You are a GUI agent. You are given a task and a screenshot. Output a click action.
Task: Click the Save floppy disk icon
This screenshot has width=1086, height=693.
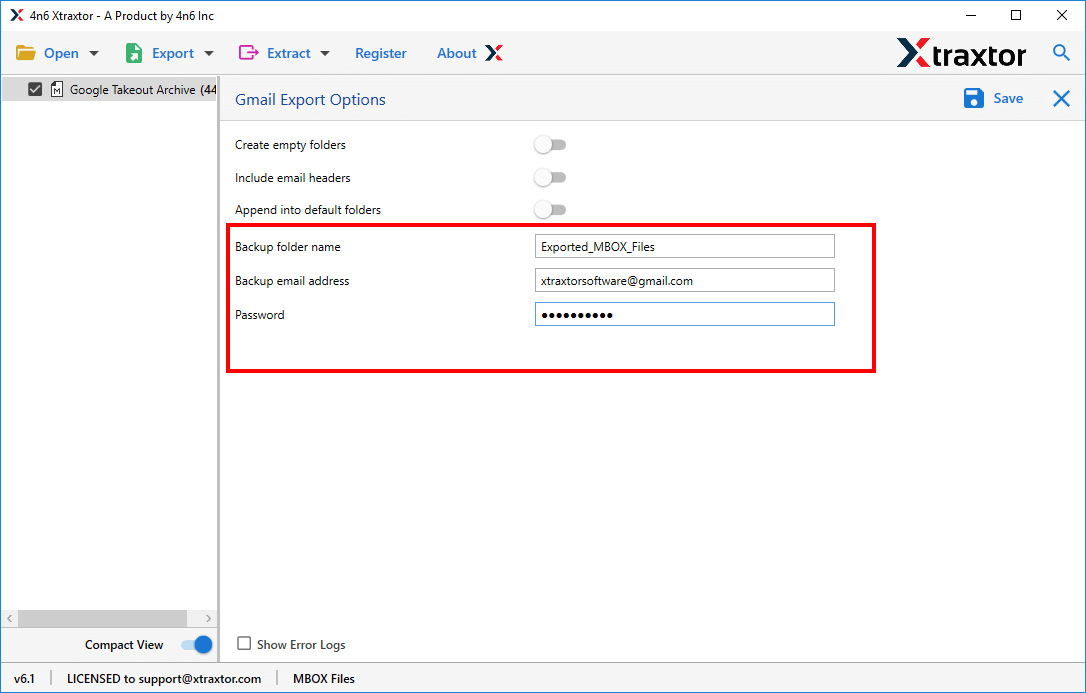click(x=974, y=98)
